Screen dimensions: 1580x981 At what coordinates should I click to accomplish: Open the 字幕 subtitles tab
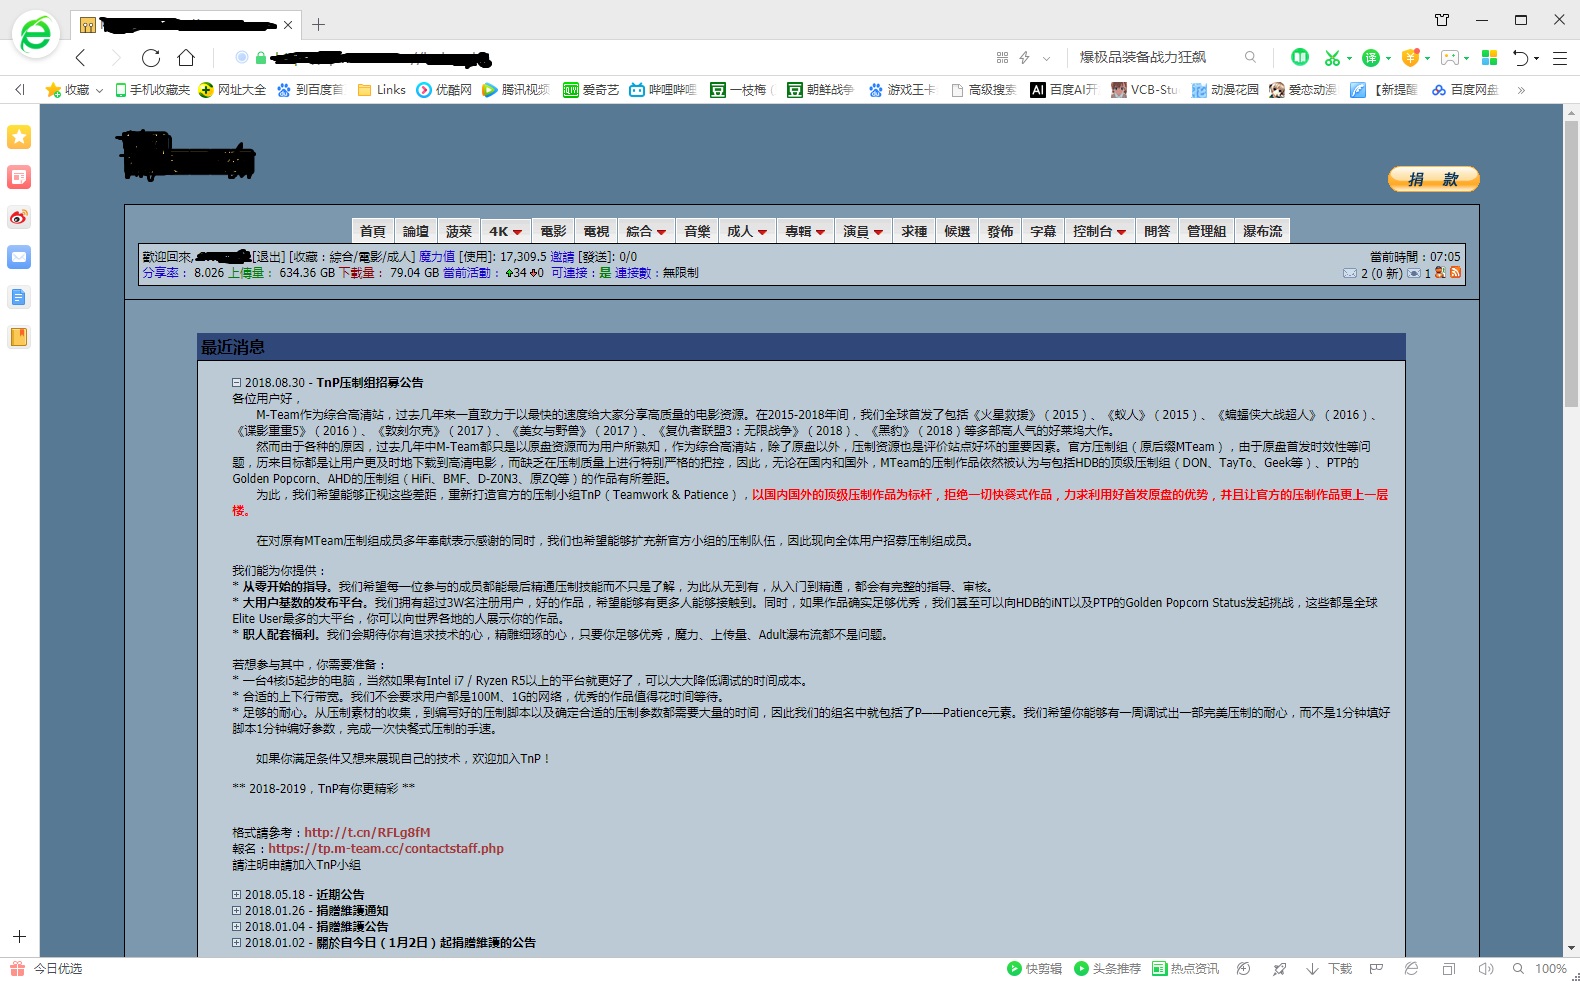(1043, 231)
